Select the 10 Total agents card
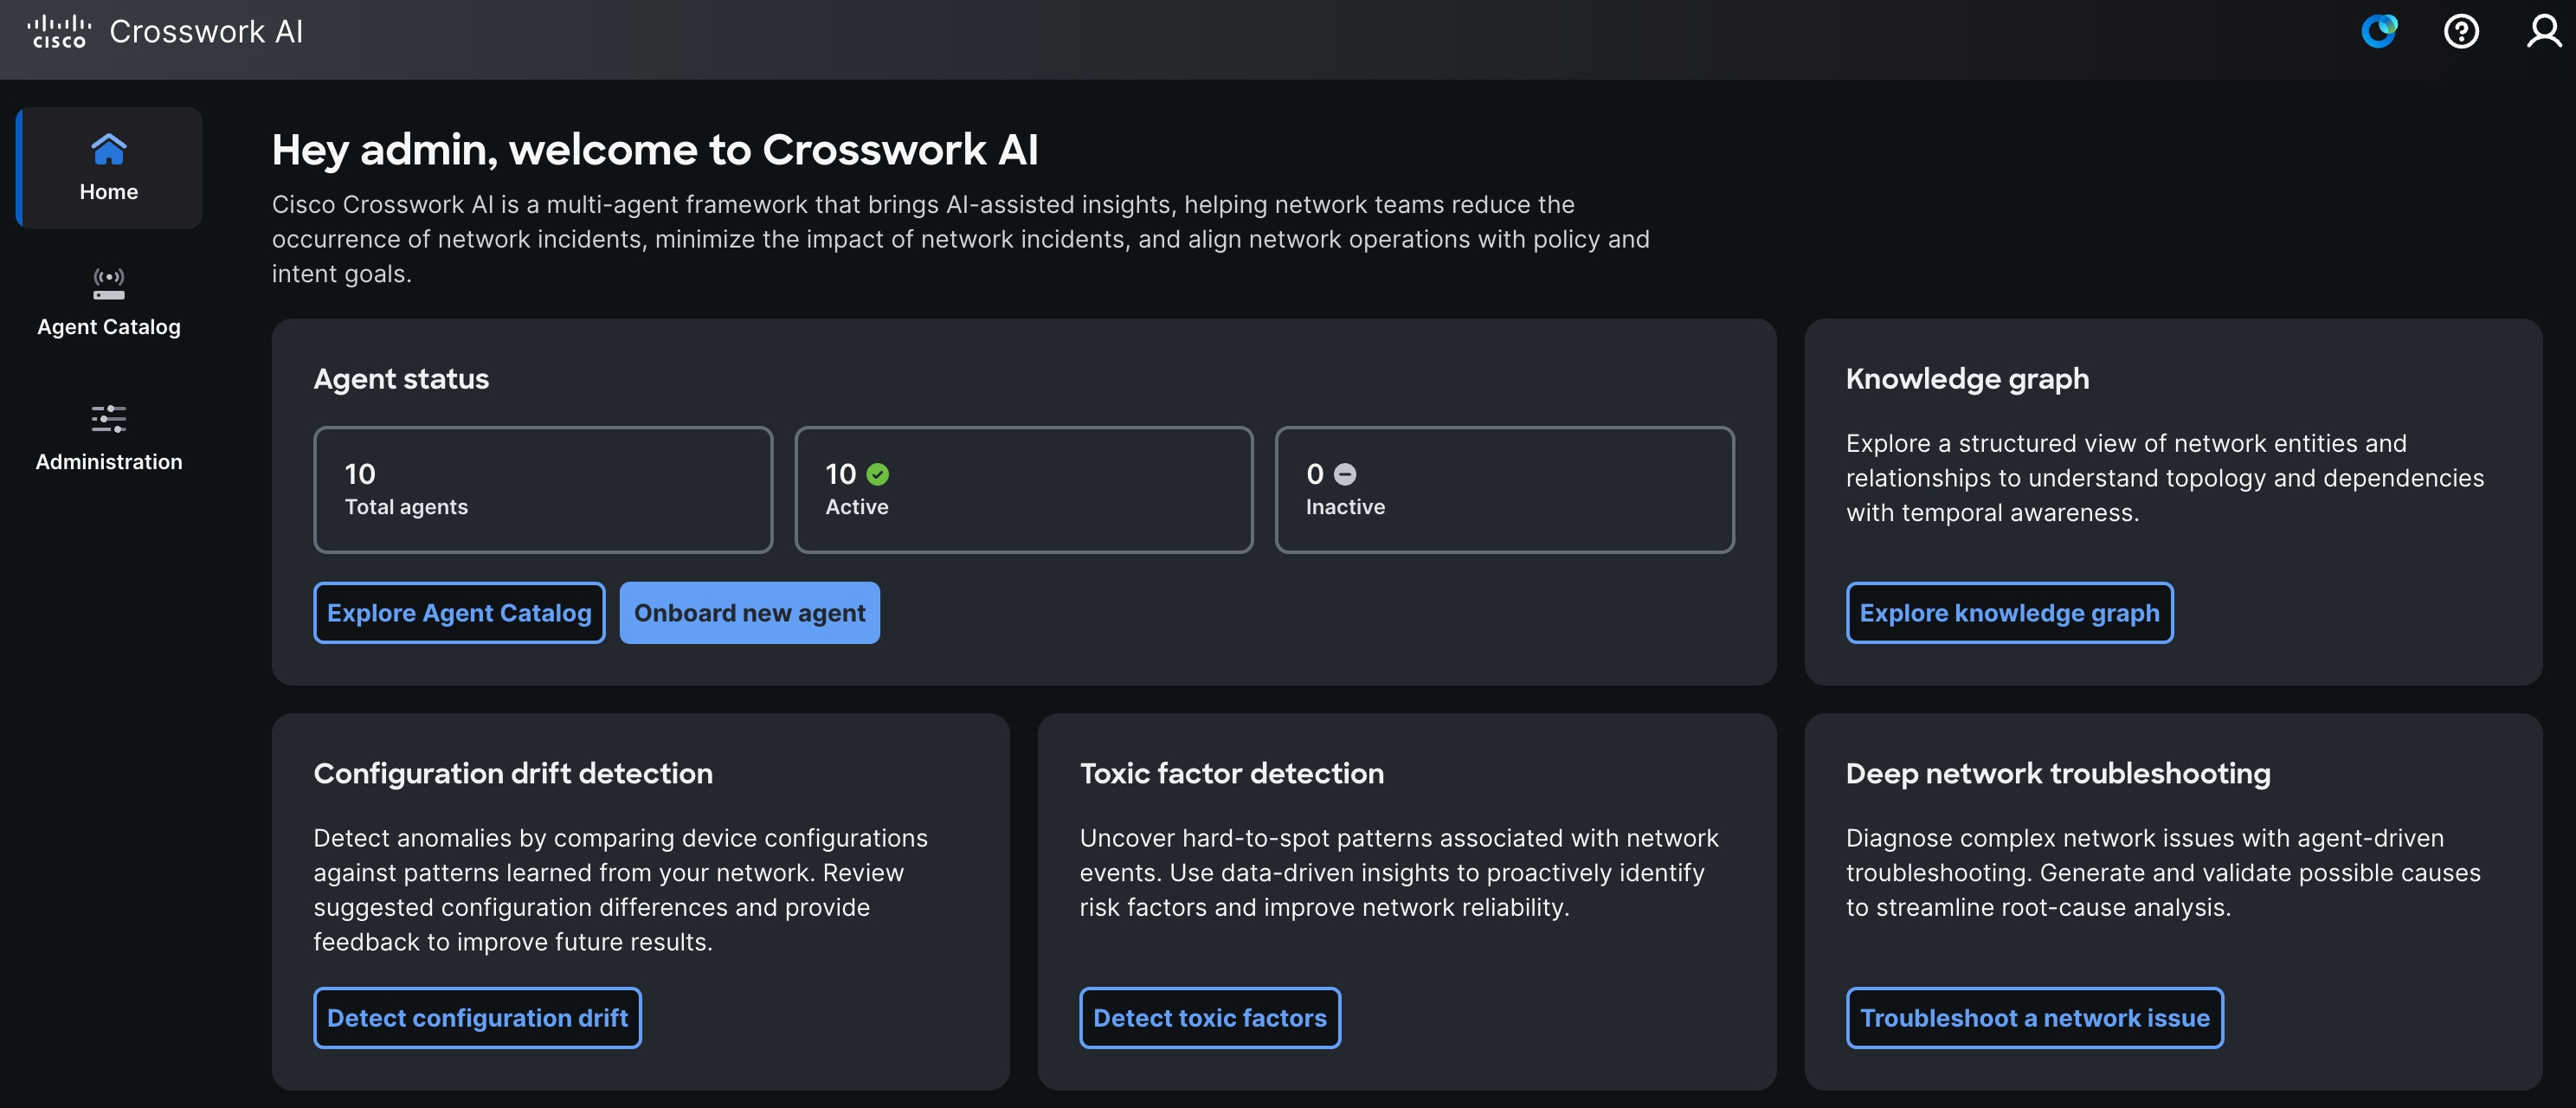The height and width of the screenshot is (1108, 2576). [x=543, y=490]
